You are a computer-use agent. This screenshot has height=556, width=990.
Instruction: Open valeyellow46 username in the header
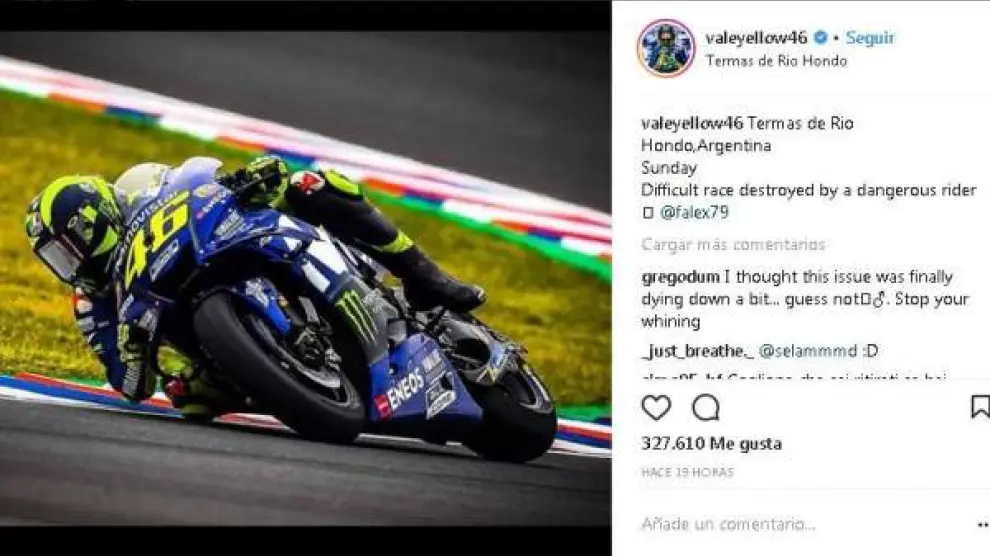coord(756,38)
